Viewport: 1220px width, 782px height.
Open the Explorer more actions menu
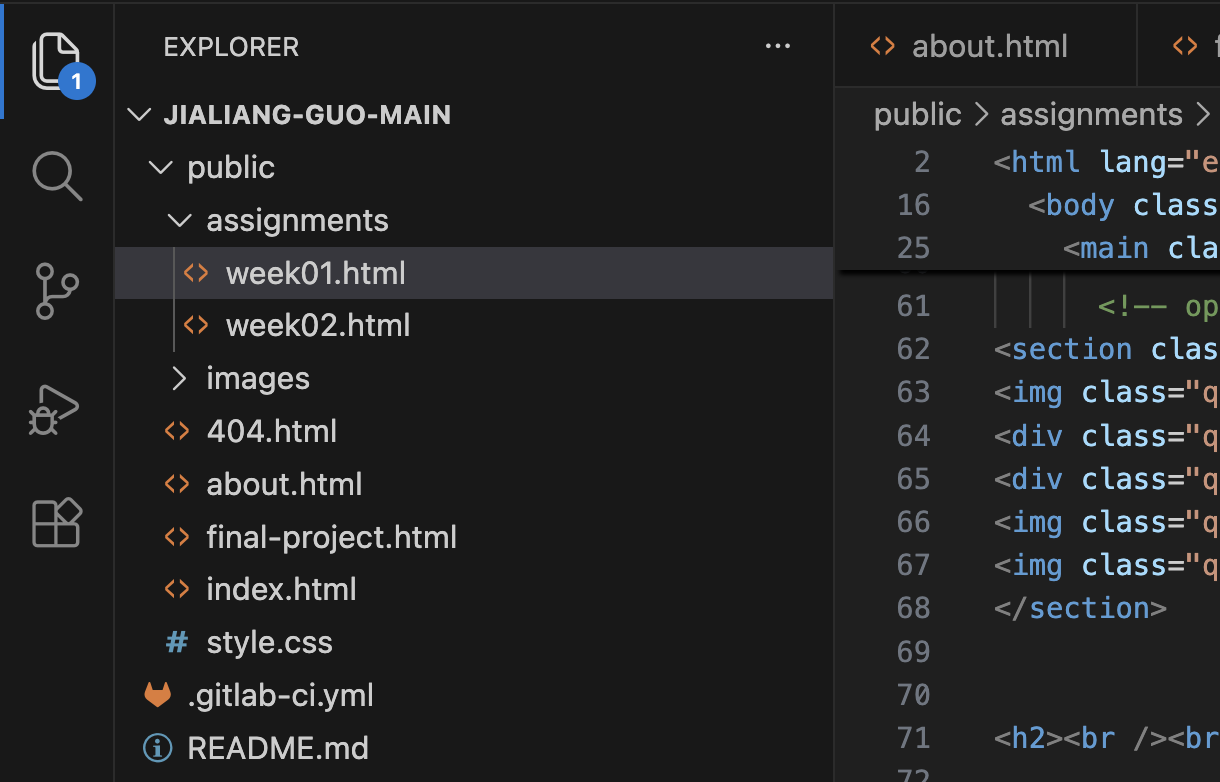click(x=778, y=46)
